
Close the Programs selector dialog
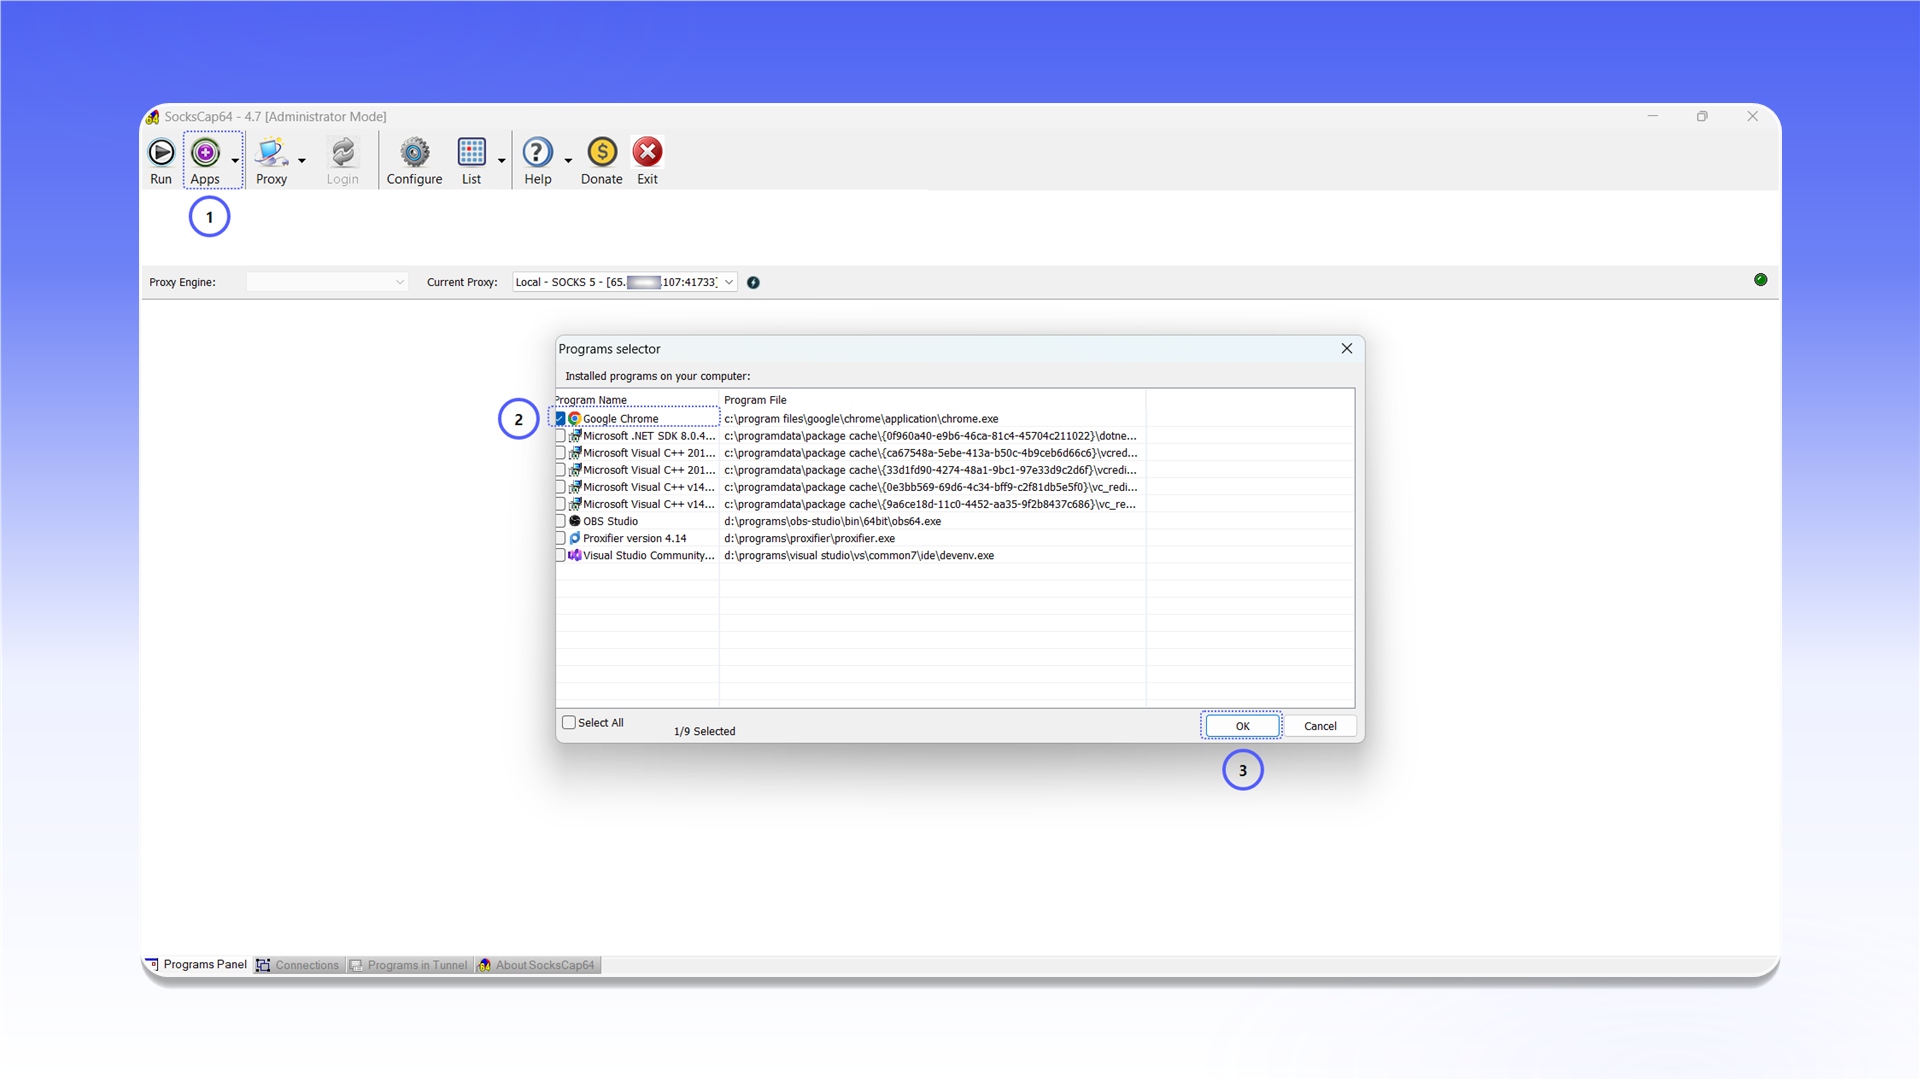1347,348
